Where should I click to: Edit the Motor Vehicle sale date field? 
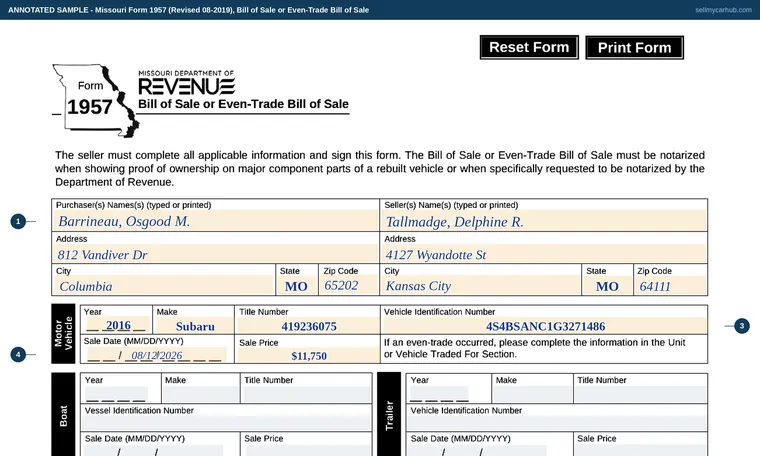155,355
